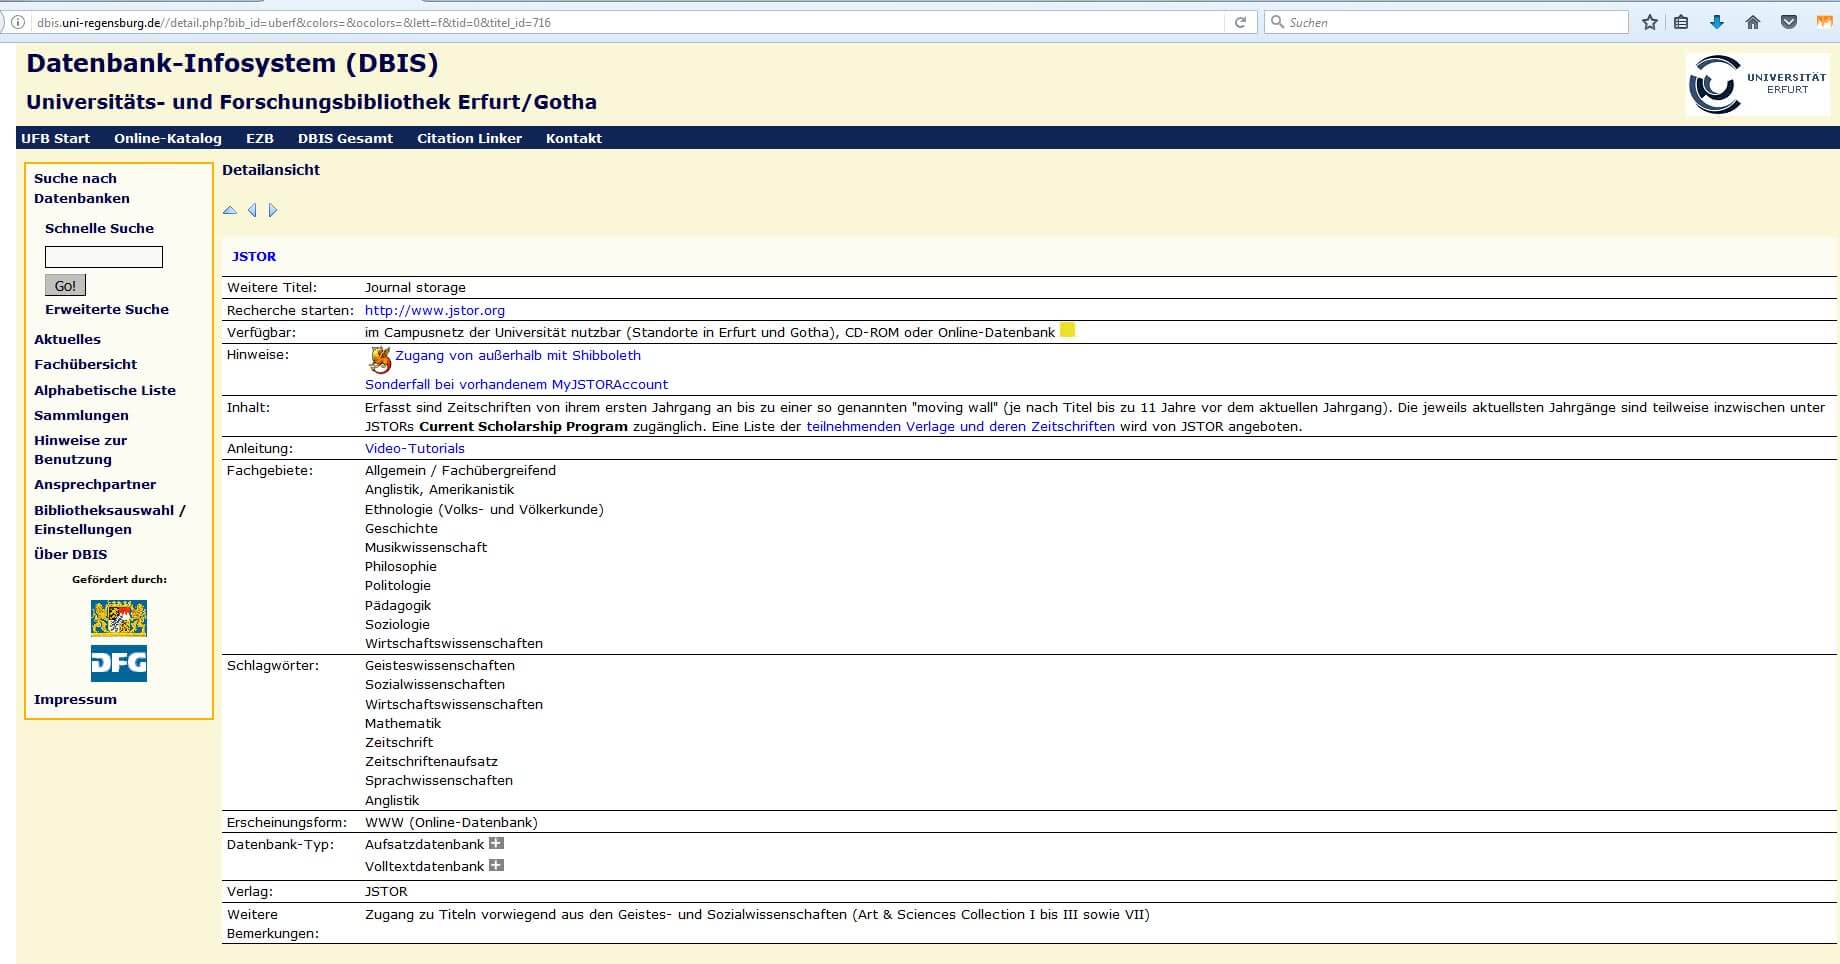Go to the previous entry with the left arrow

[x=252, y=210]
